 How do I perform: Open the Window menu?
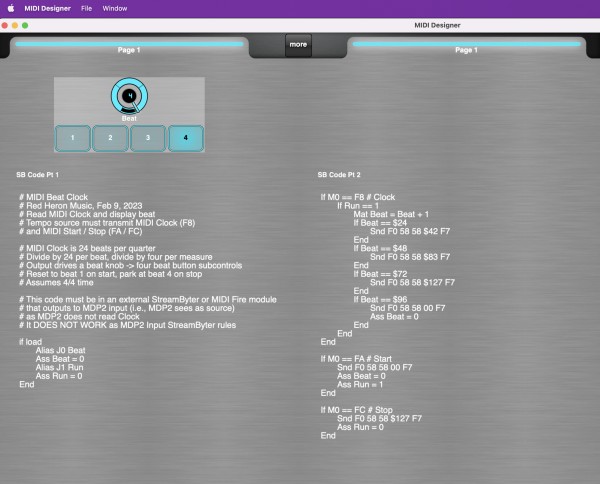point(115,8)
